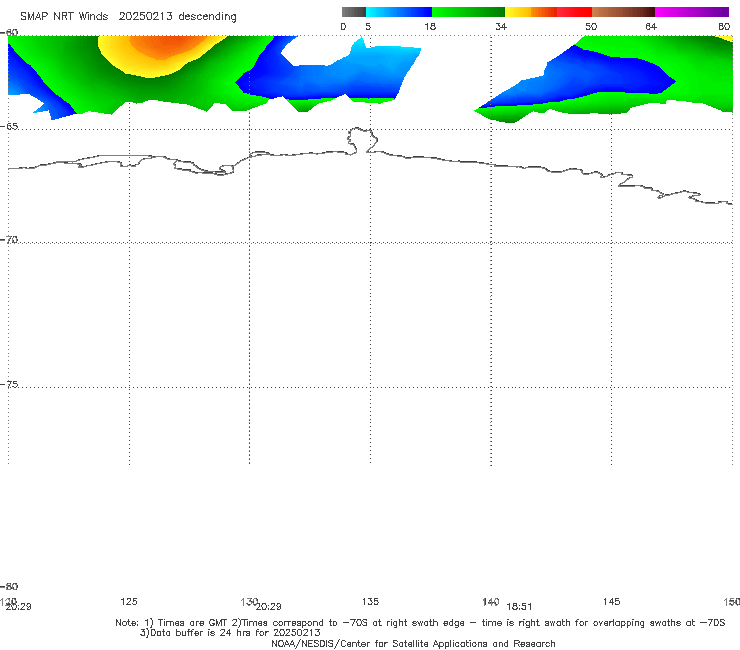Click the swath time '18:51'

tap(519, 607)
